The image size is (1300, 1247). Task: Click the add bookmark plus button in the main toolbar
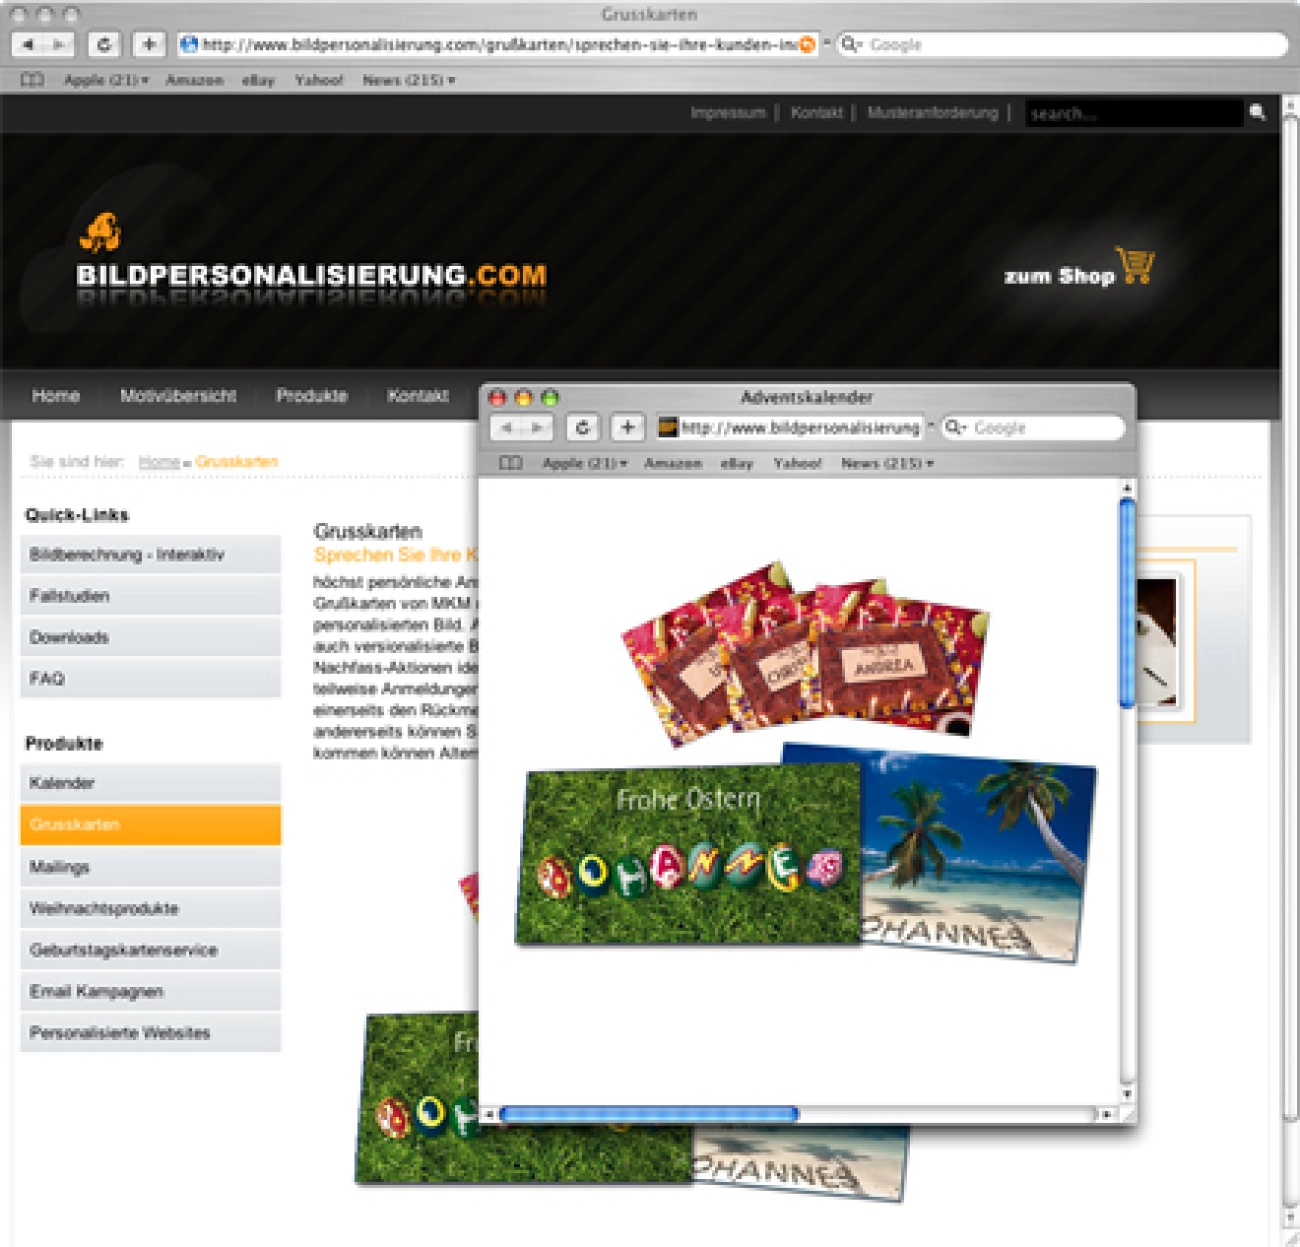(149, 44)
